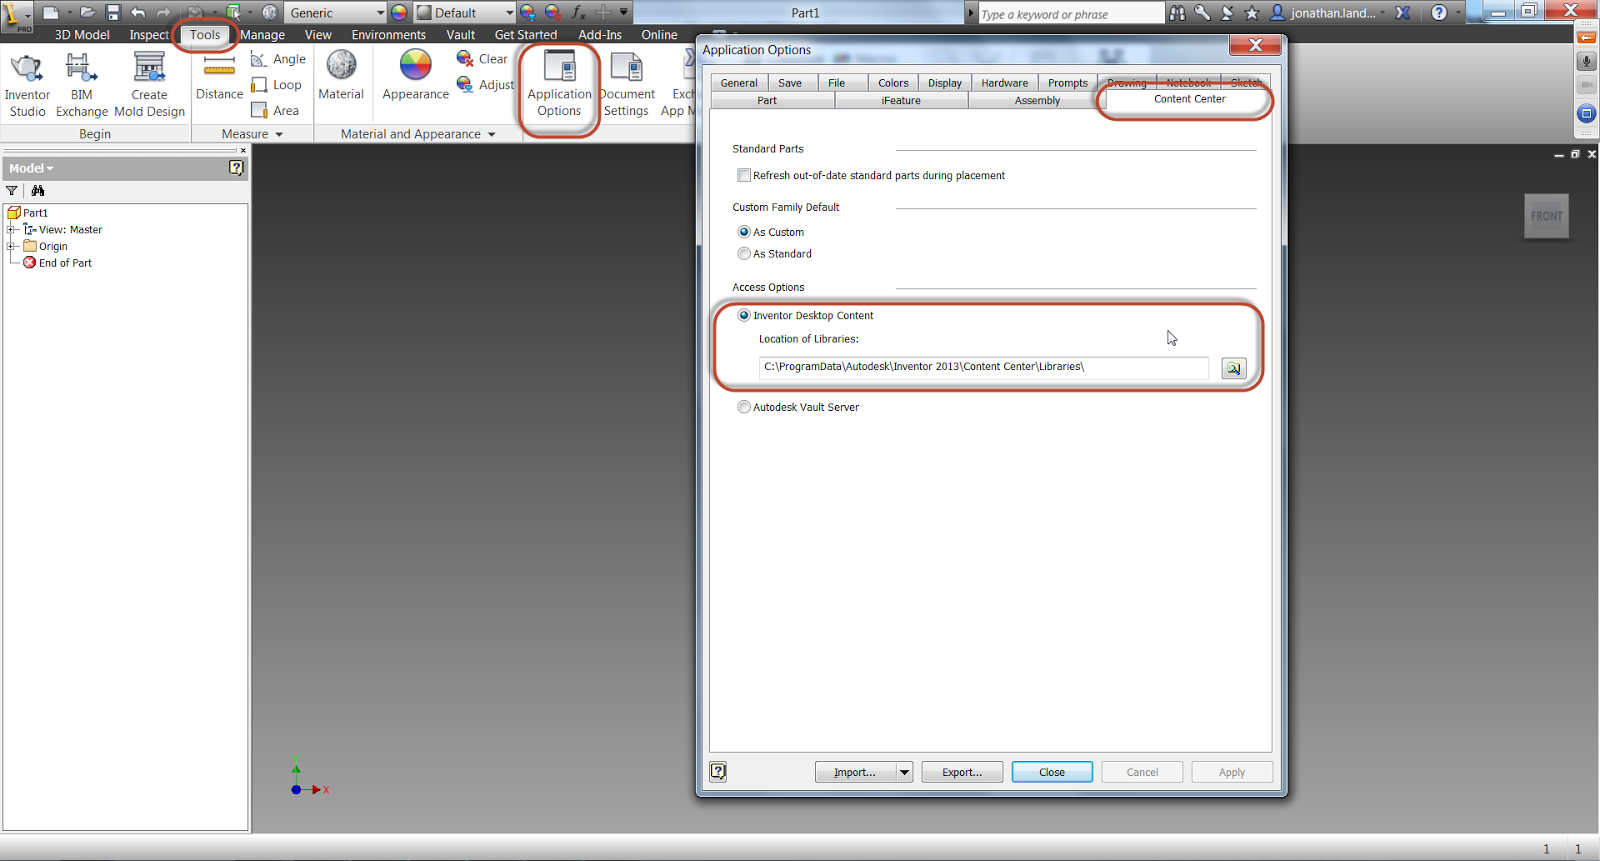The height and width of the screenshot is (861, 1600).
Task: Open the Material browser
Action: tap(341, 76)
